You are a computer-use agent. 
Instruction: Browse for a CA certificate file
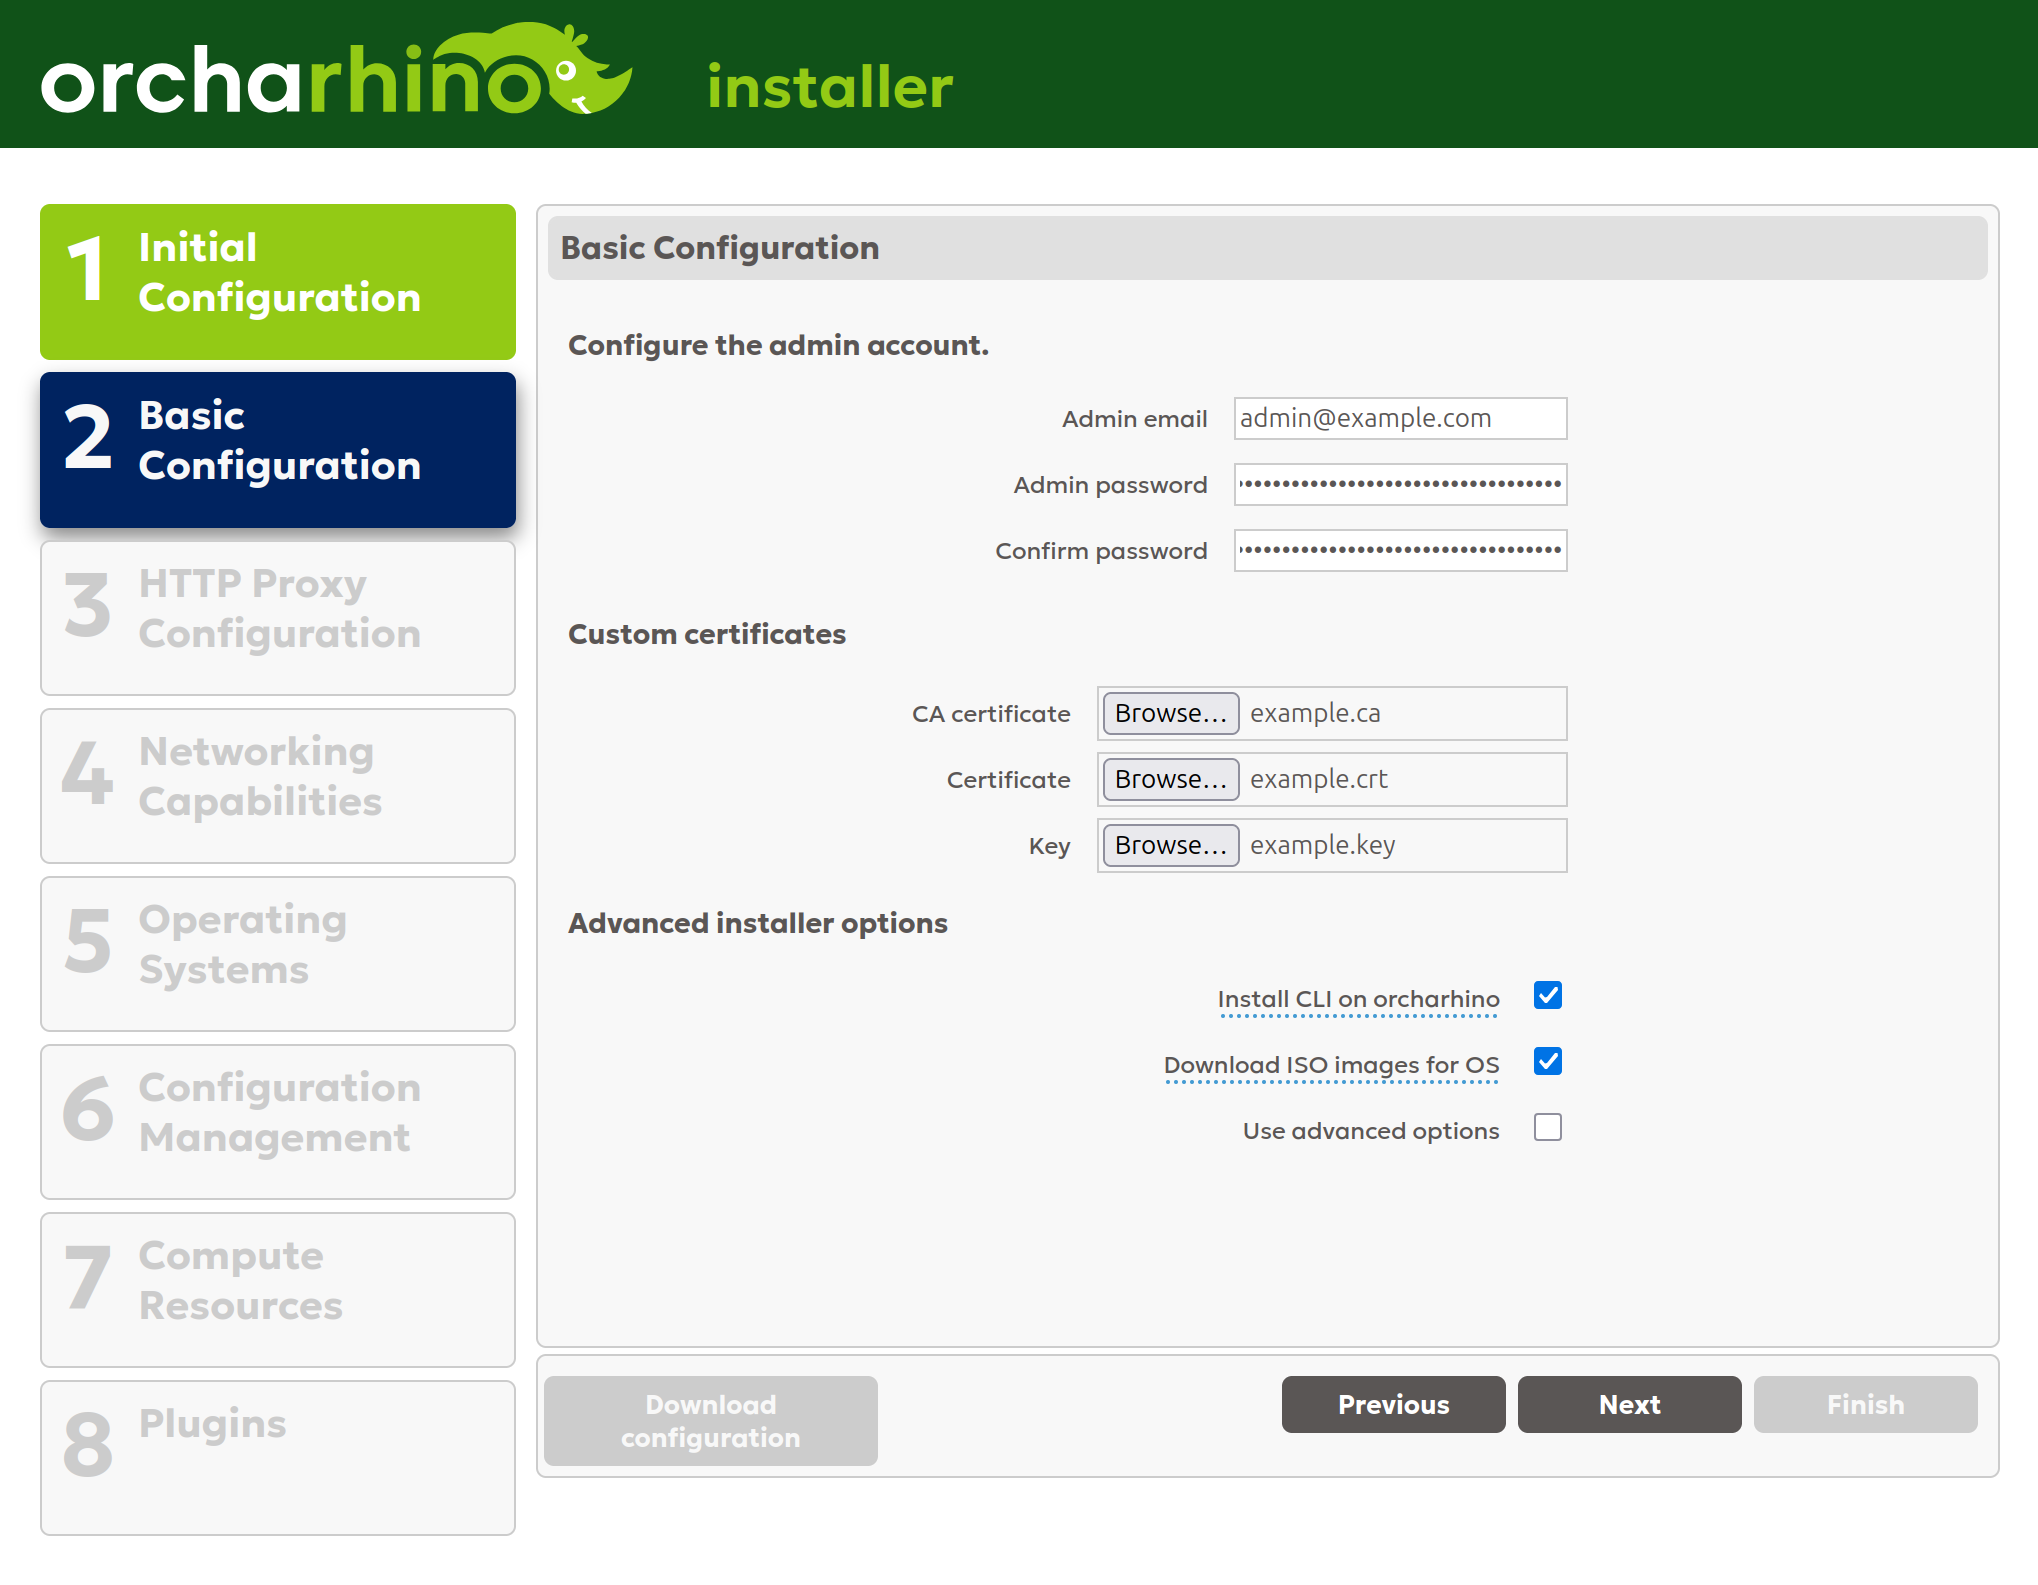coord(1170,713)
